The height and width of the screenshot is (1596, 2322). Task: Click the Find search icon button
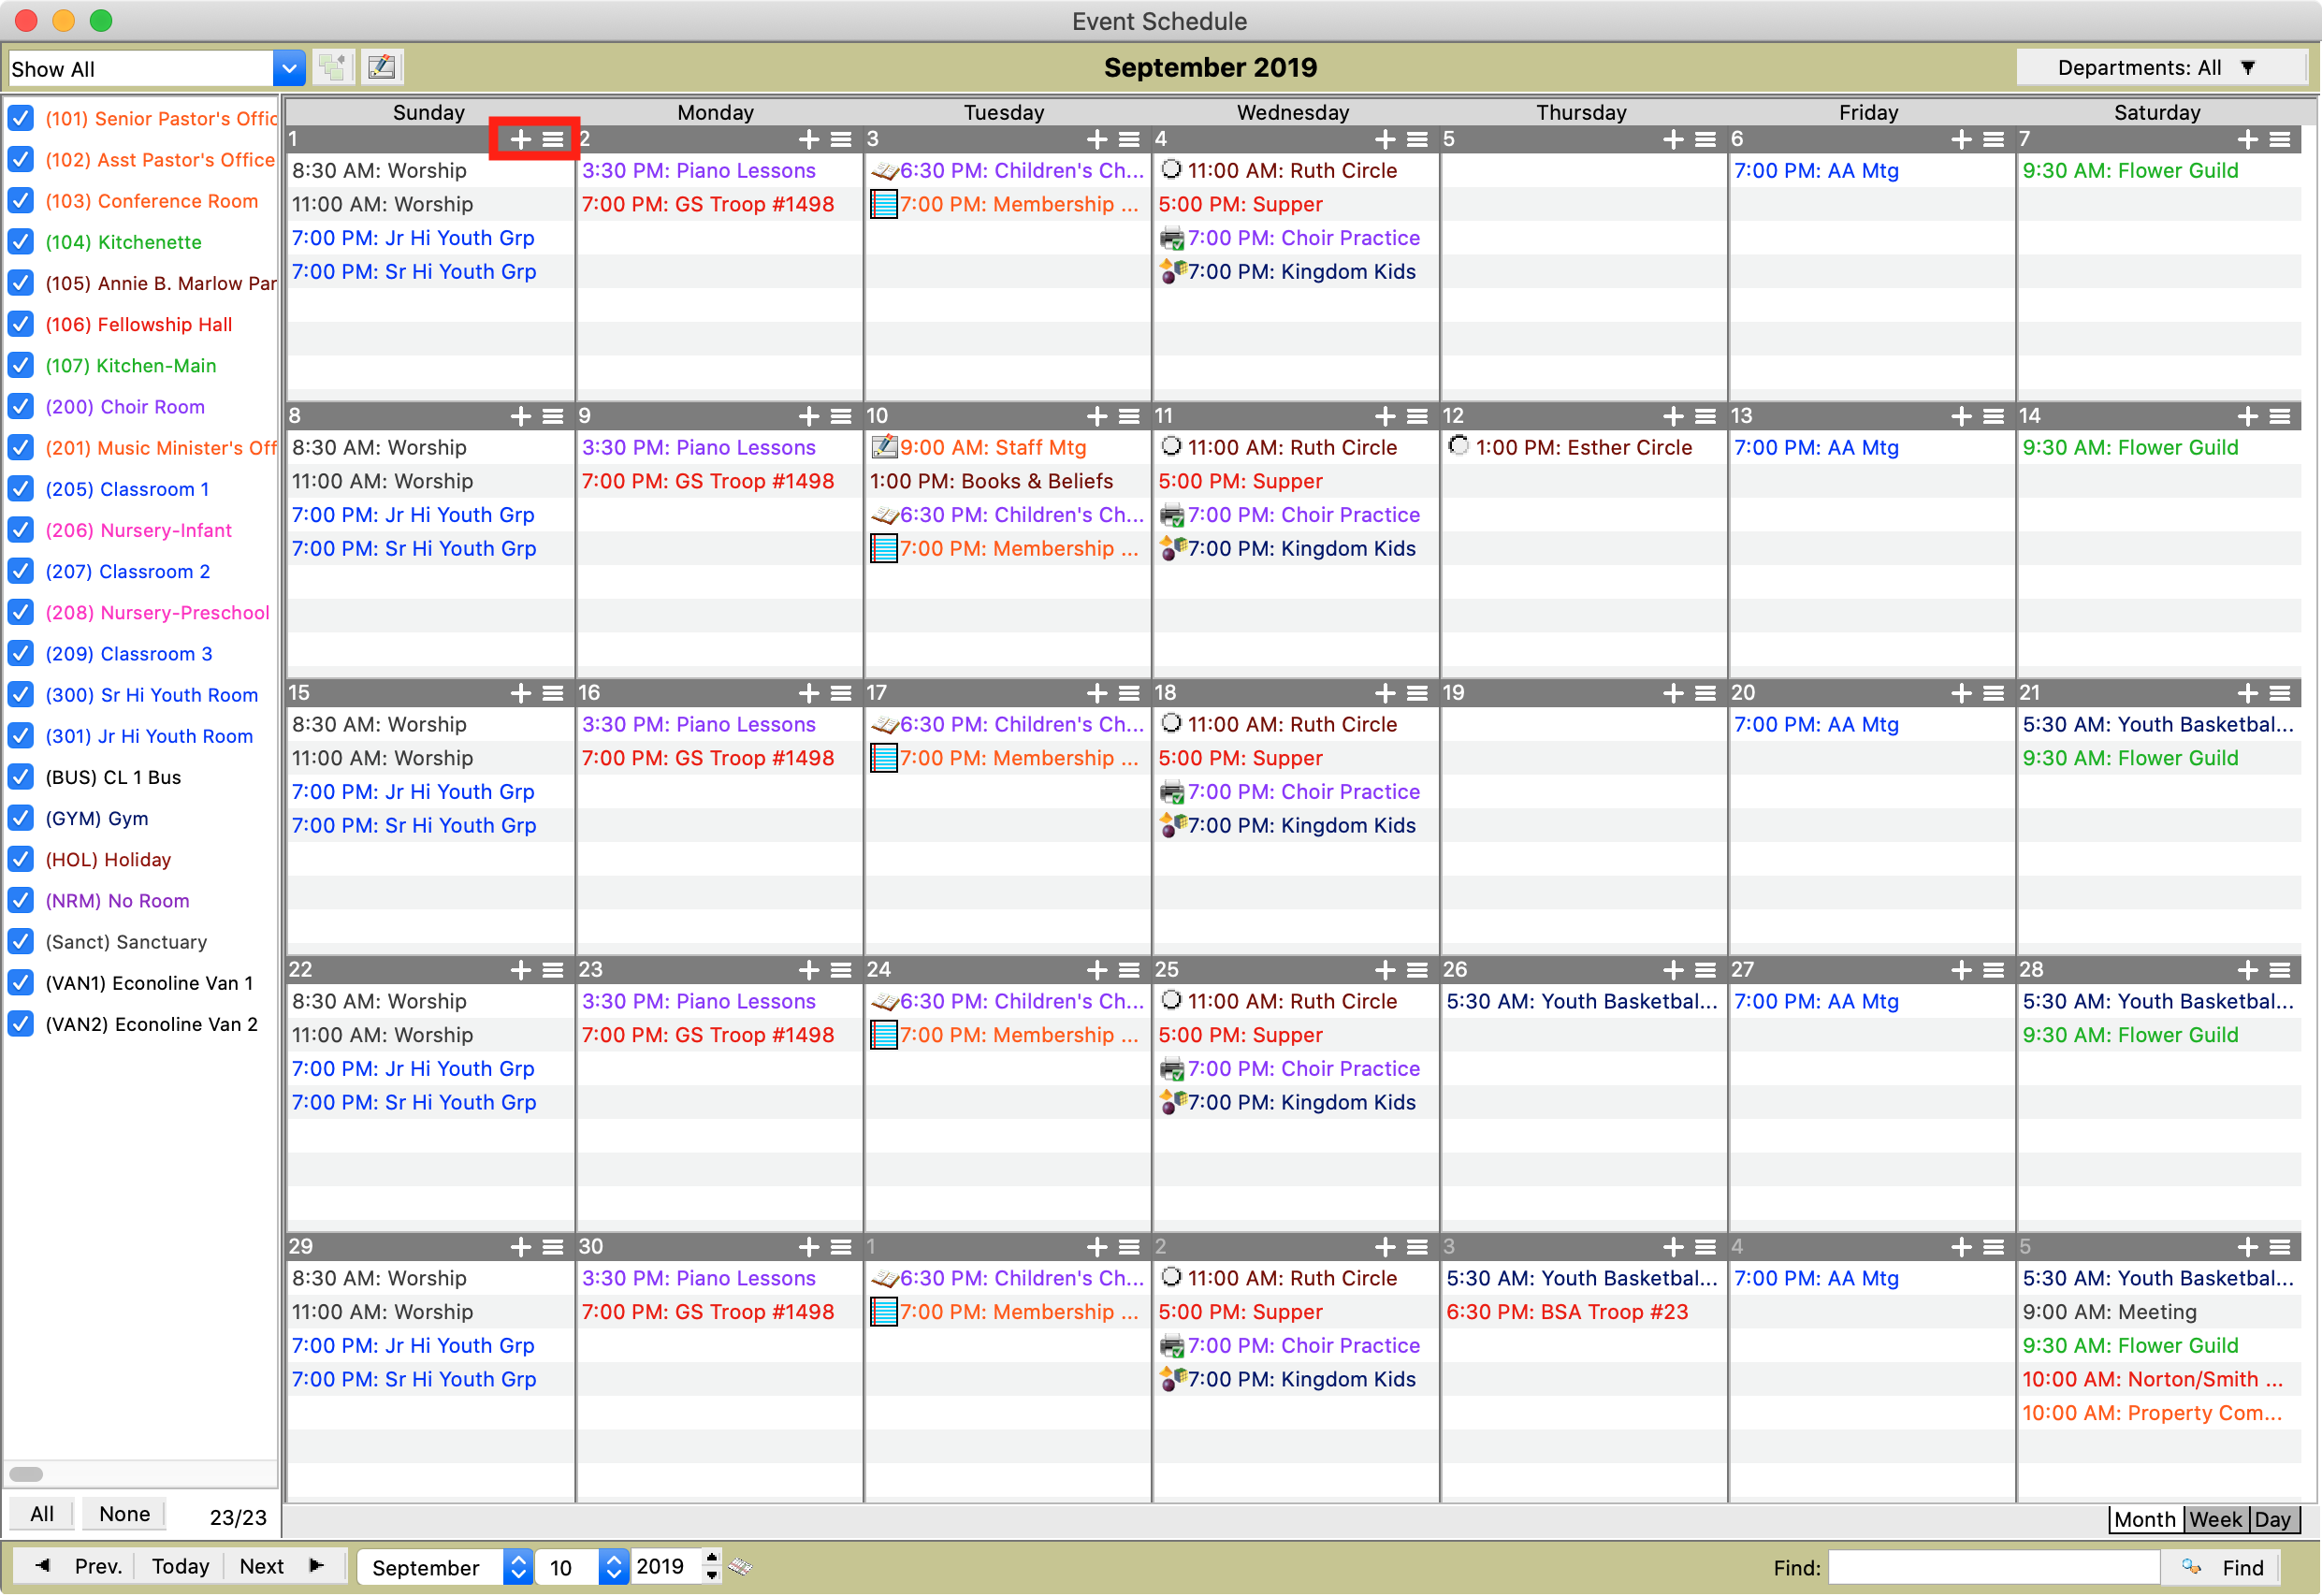[2222, 1567]
